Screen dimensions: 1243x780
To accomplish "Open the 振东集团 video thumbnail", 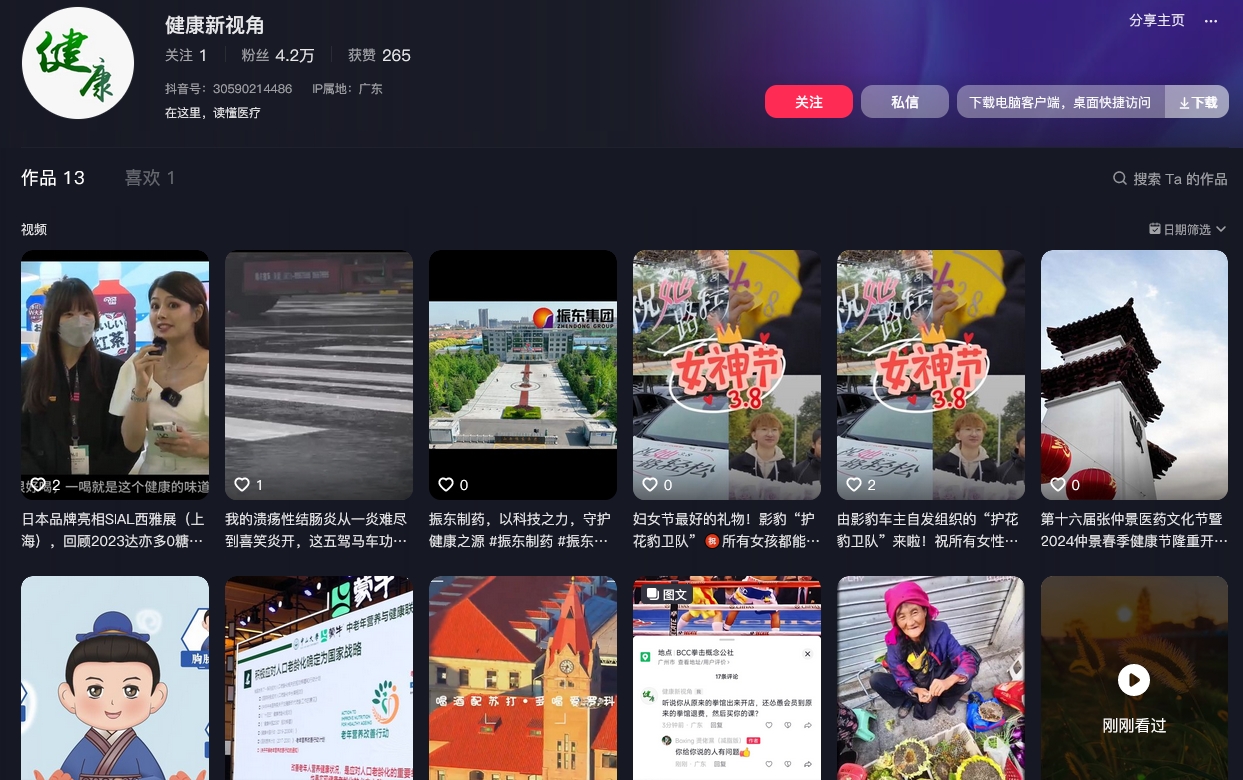I will click(523, 375).
